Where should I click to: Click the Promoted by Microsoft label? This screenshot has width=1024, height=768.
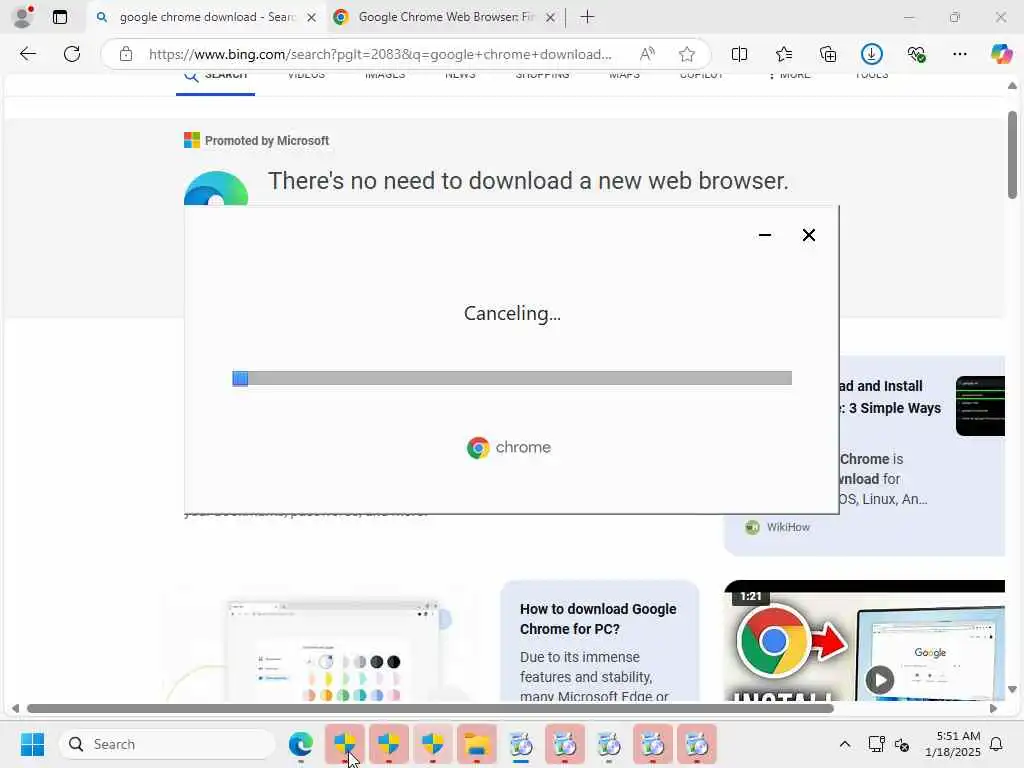266,140
